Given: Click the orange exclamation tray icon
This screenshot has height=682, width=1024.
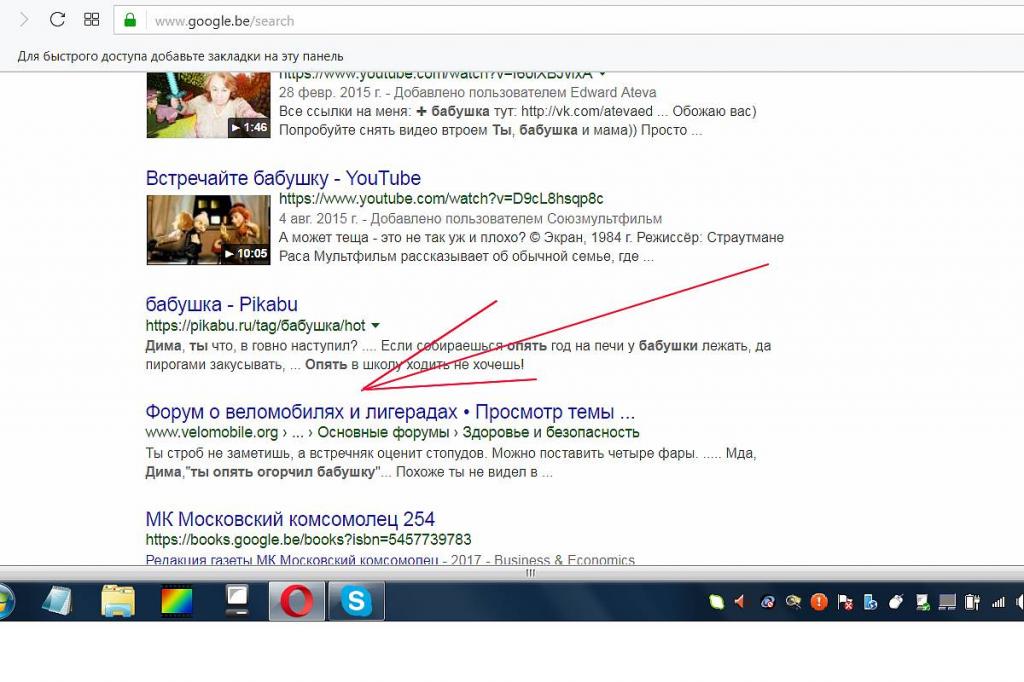Looking at the screenshot, I should (819, 602).
